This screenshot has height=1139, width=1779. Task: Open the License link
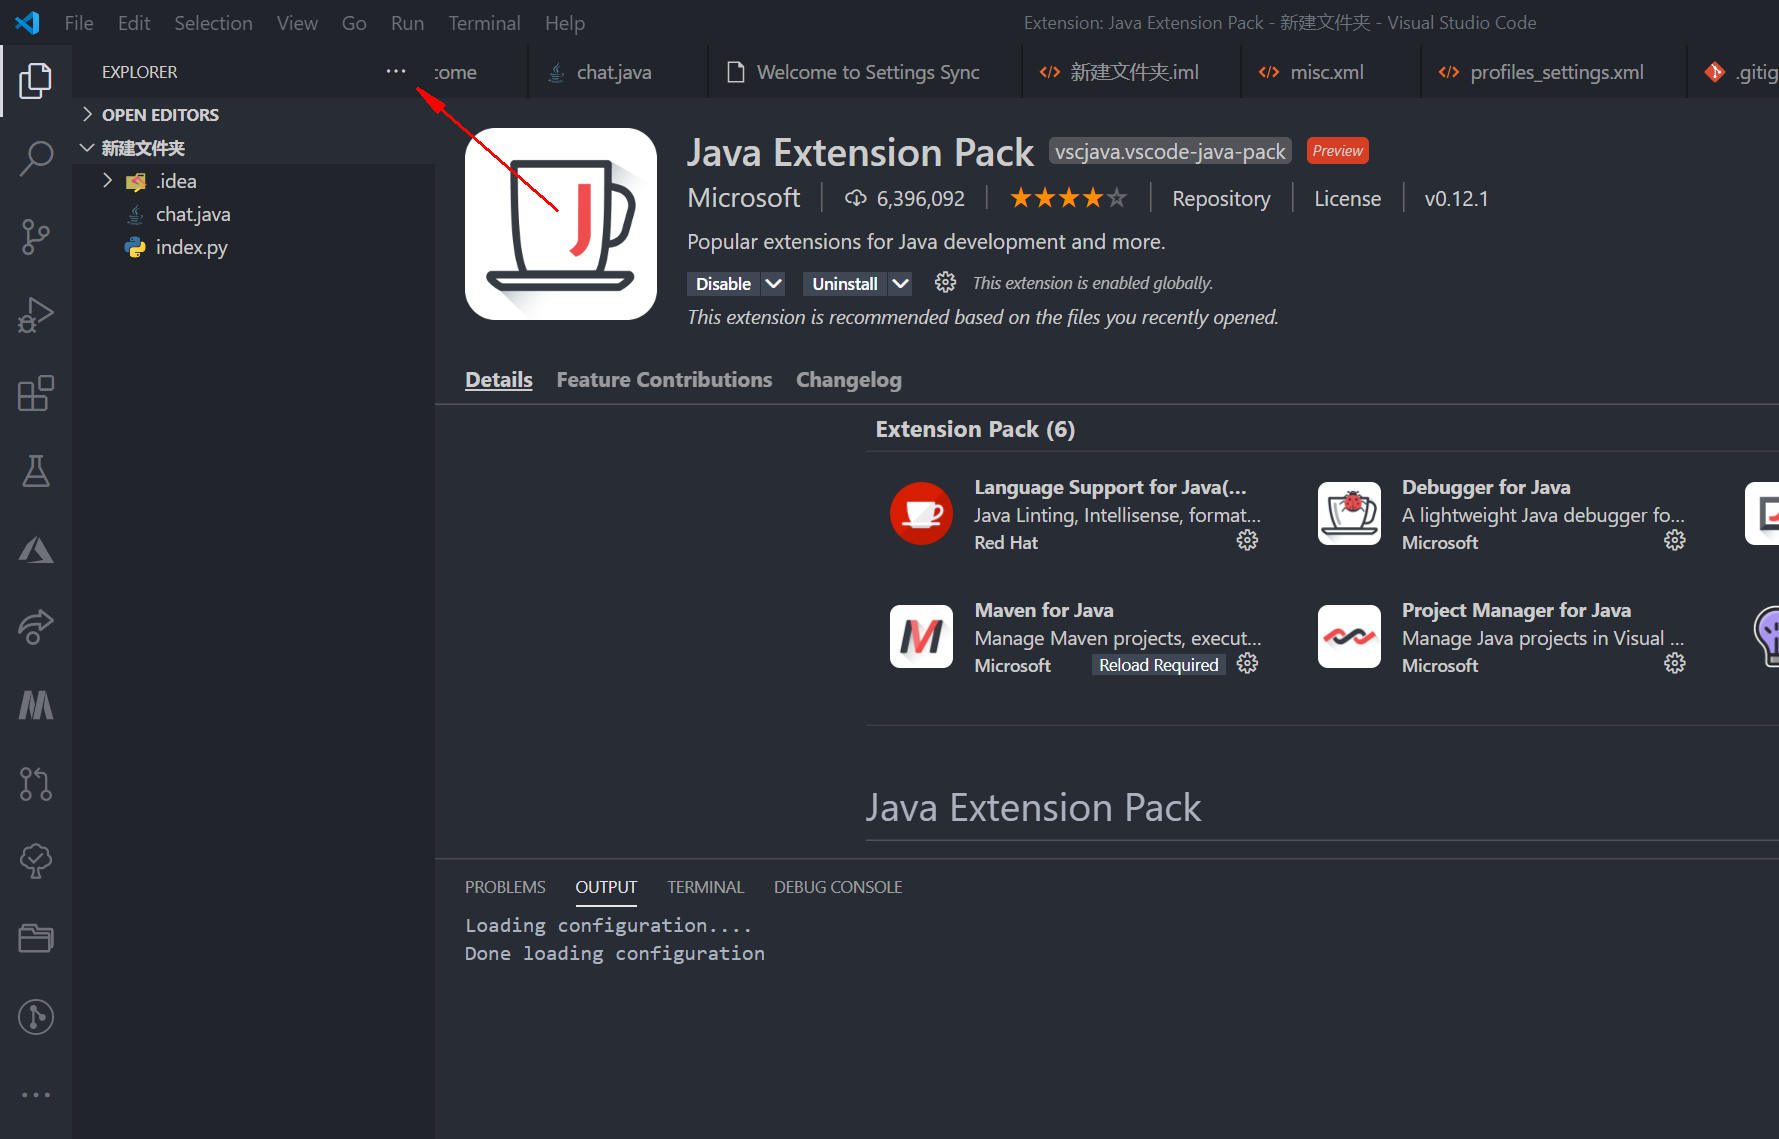click(x=1347, y=199)
